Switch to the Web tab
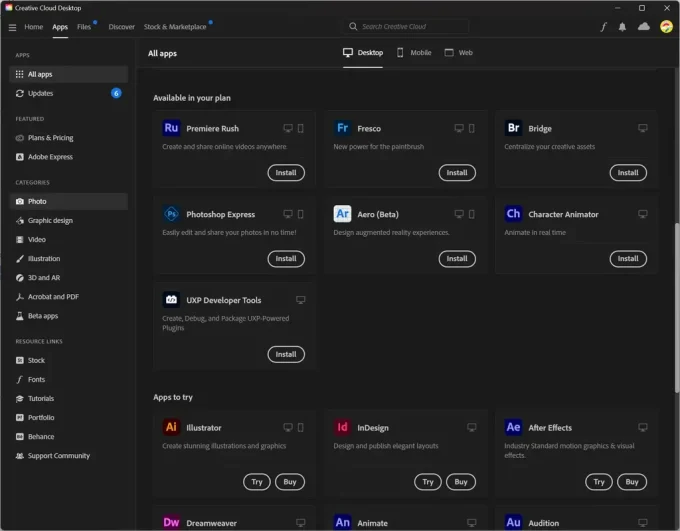The width and height of the screenshot is (680, 531). 458,52
